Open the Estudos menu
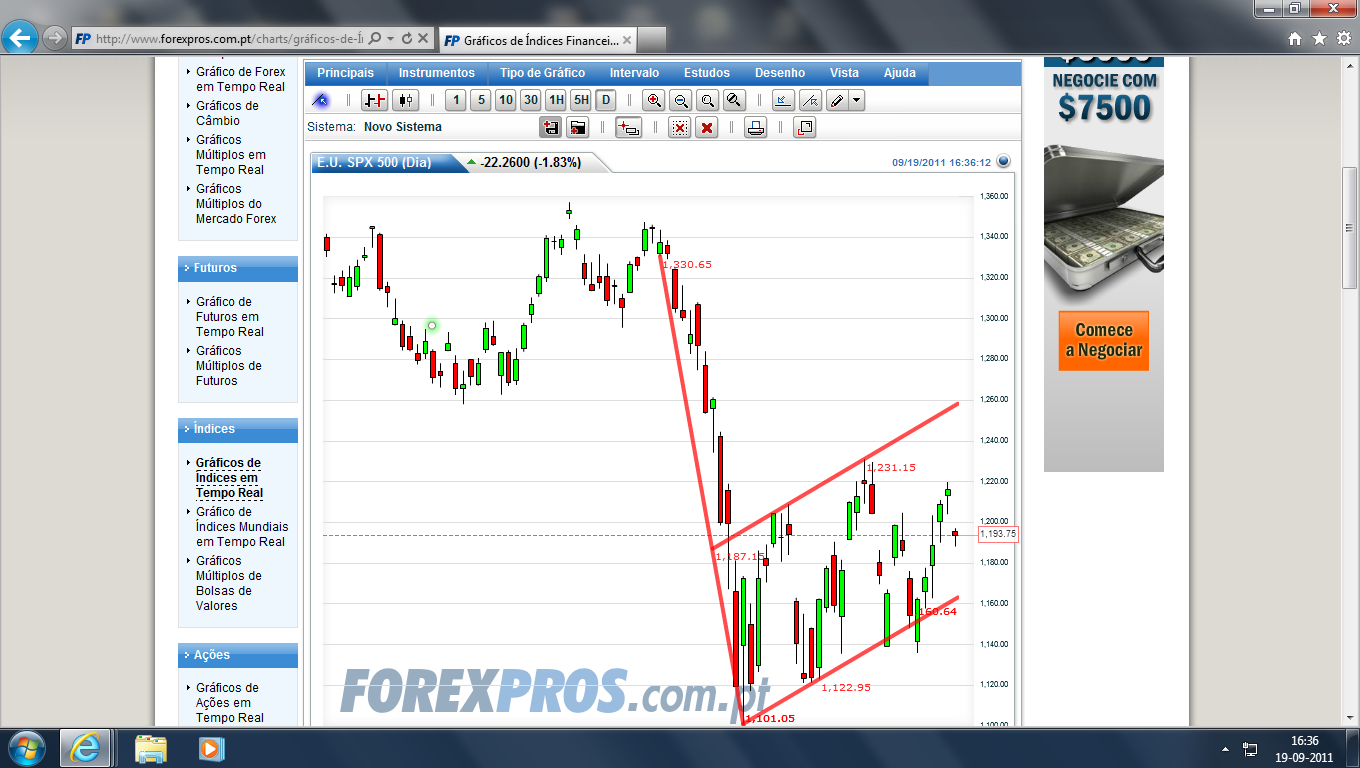 click(x=707, y=73)
